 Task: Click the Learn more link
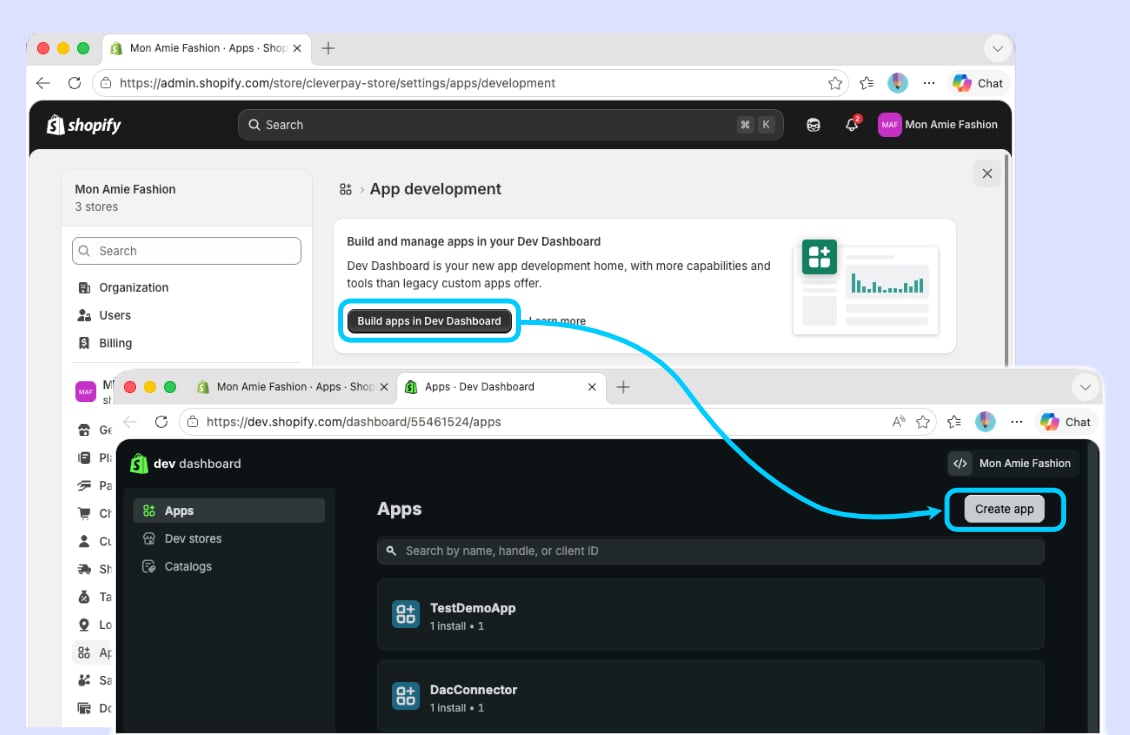[557, 321]
